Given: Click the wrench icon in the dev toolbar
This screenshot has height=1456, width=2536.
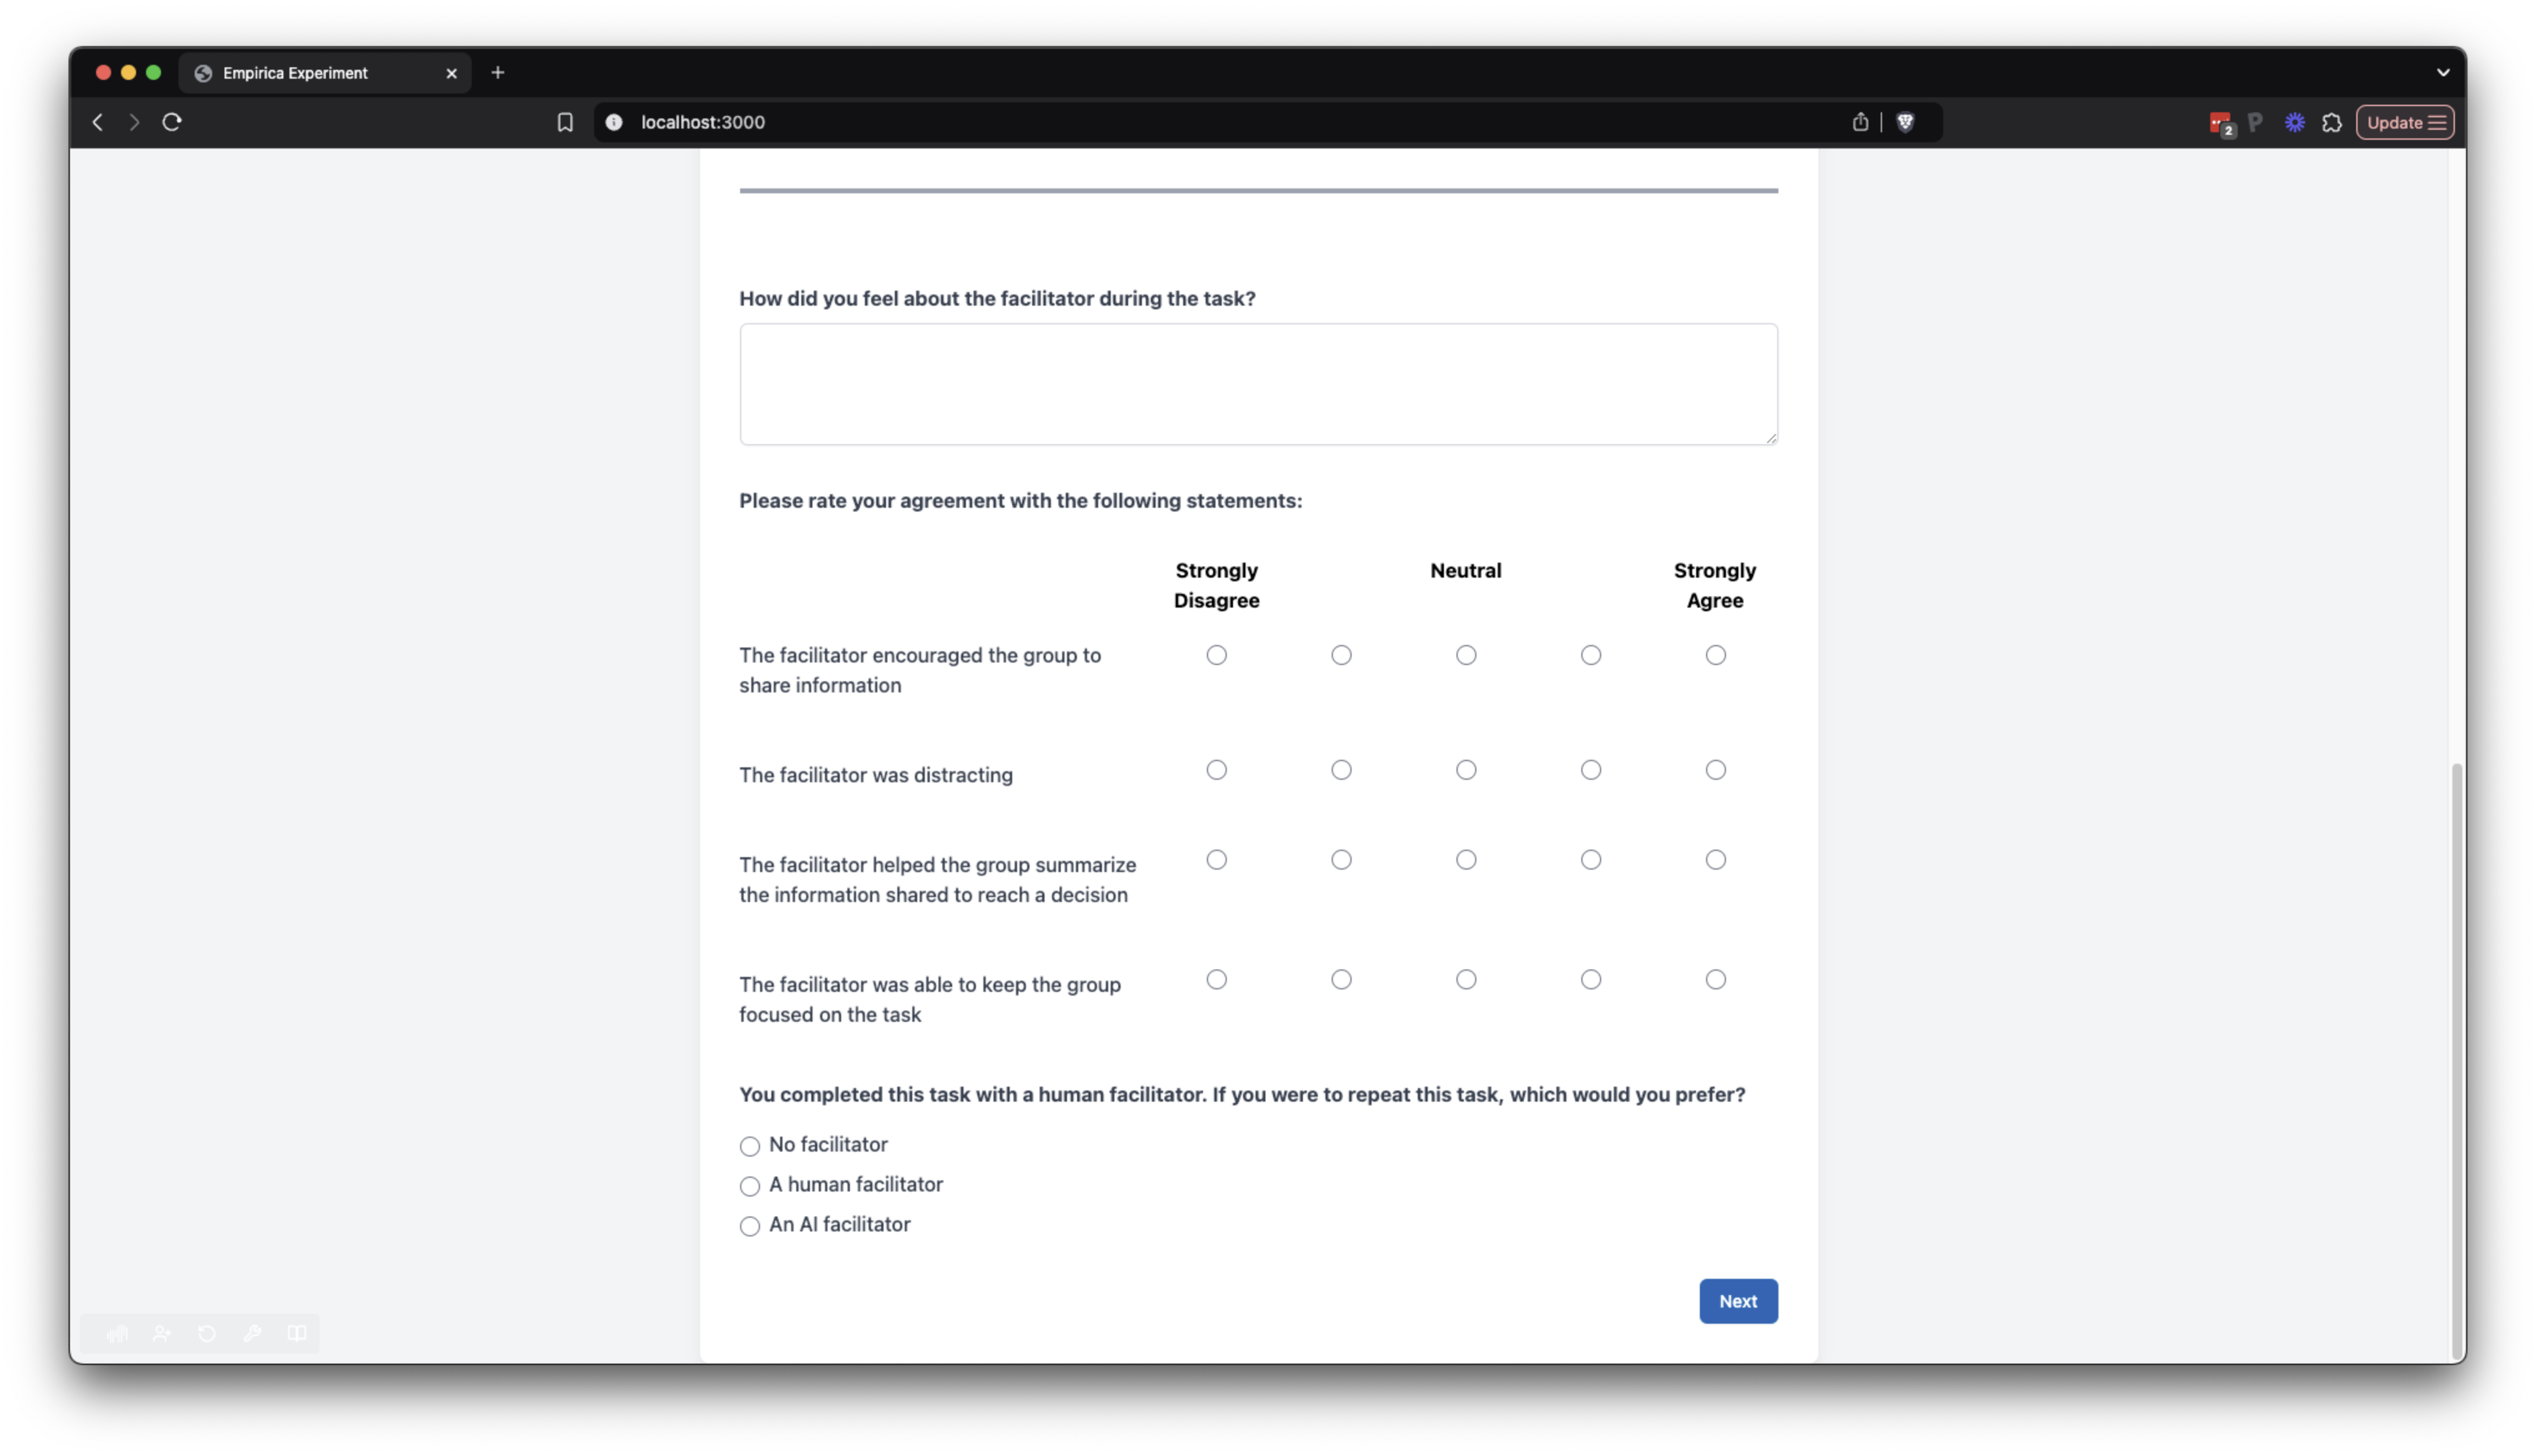Looking at the screenshot, I should [x=252, y=1333].
